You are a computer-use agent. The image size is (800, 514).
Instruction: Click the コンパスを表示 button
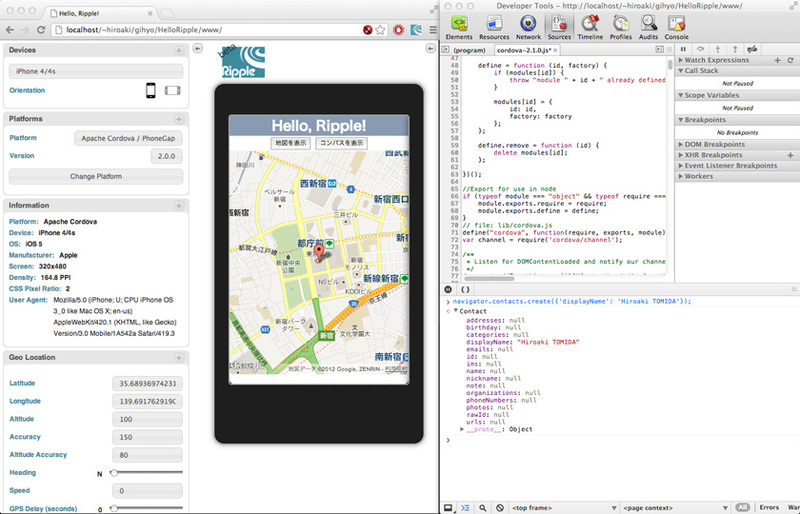pos(341,143)
